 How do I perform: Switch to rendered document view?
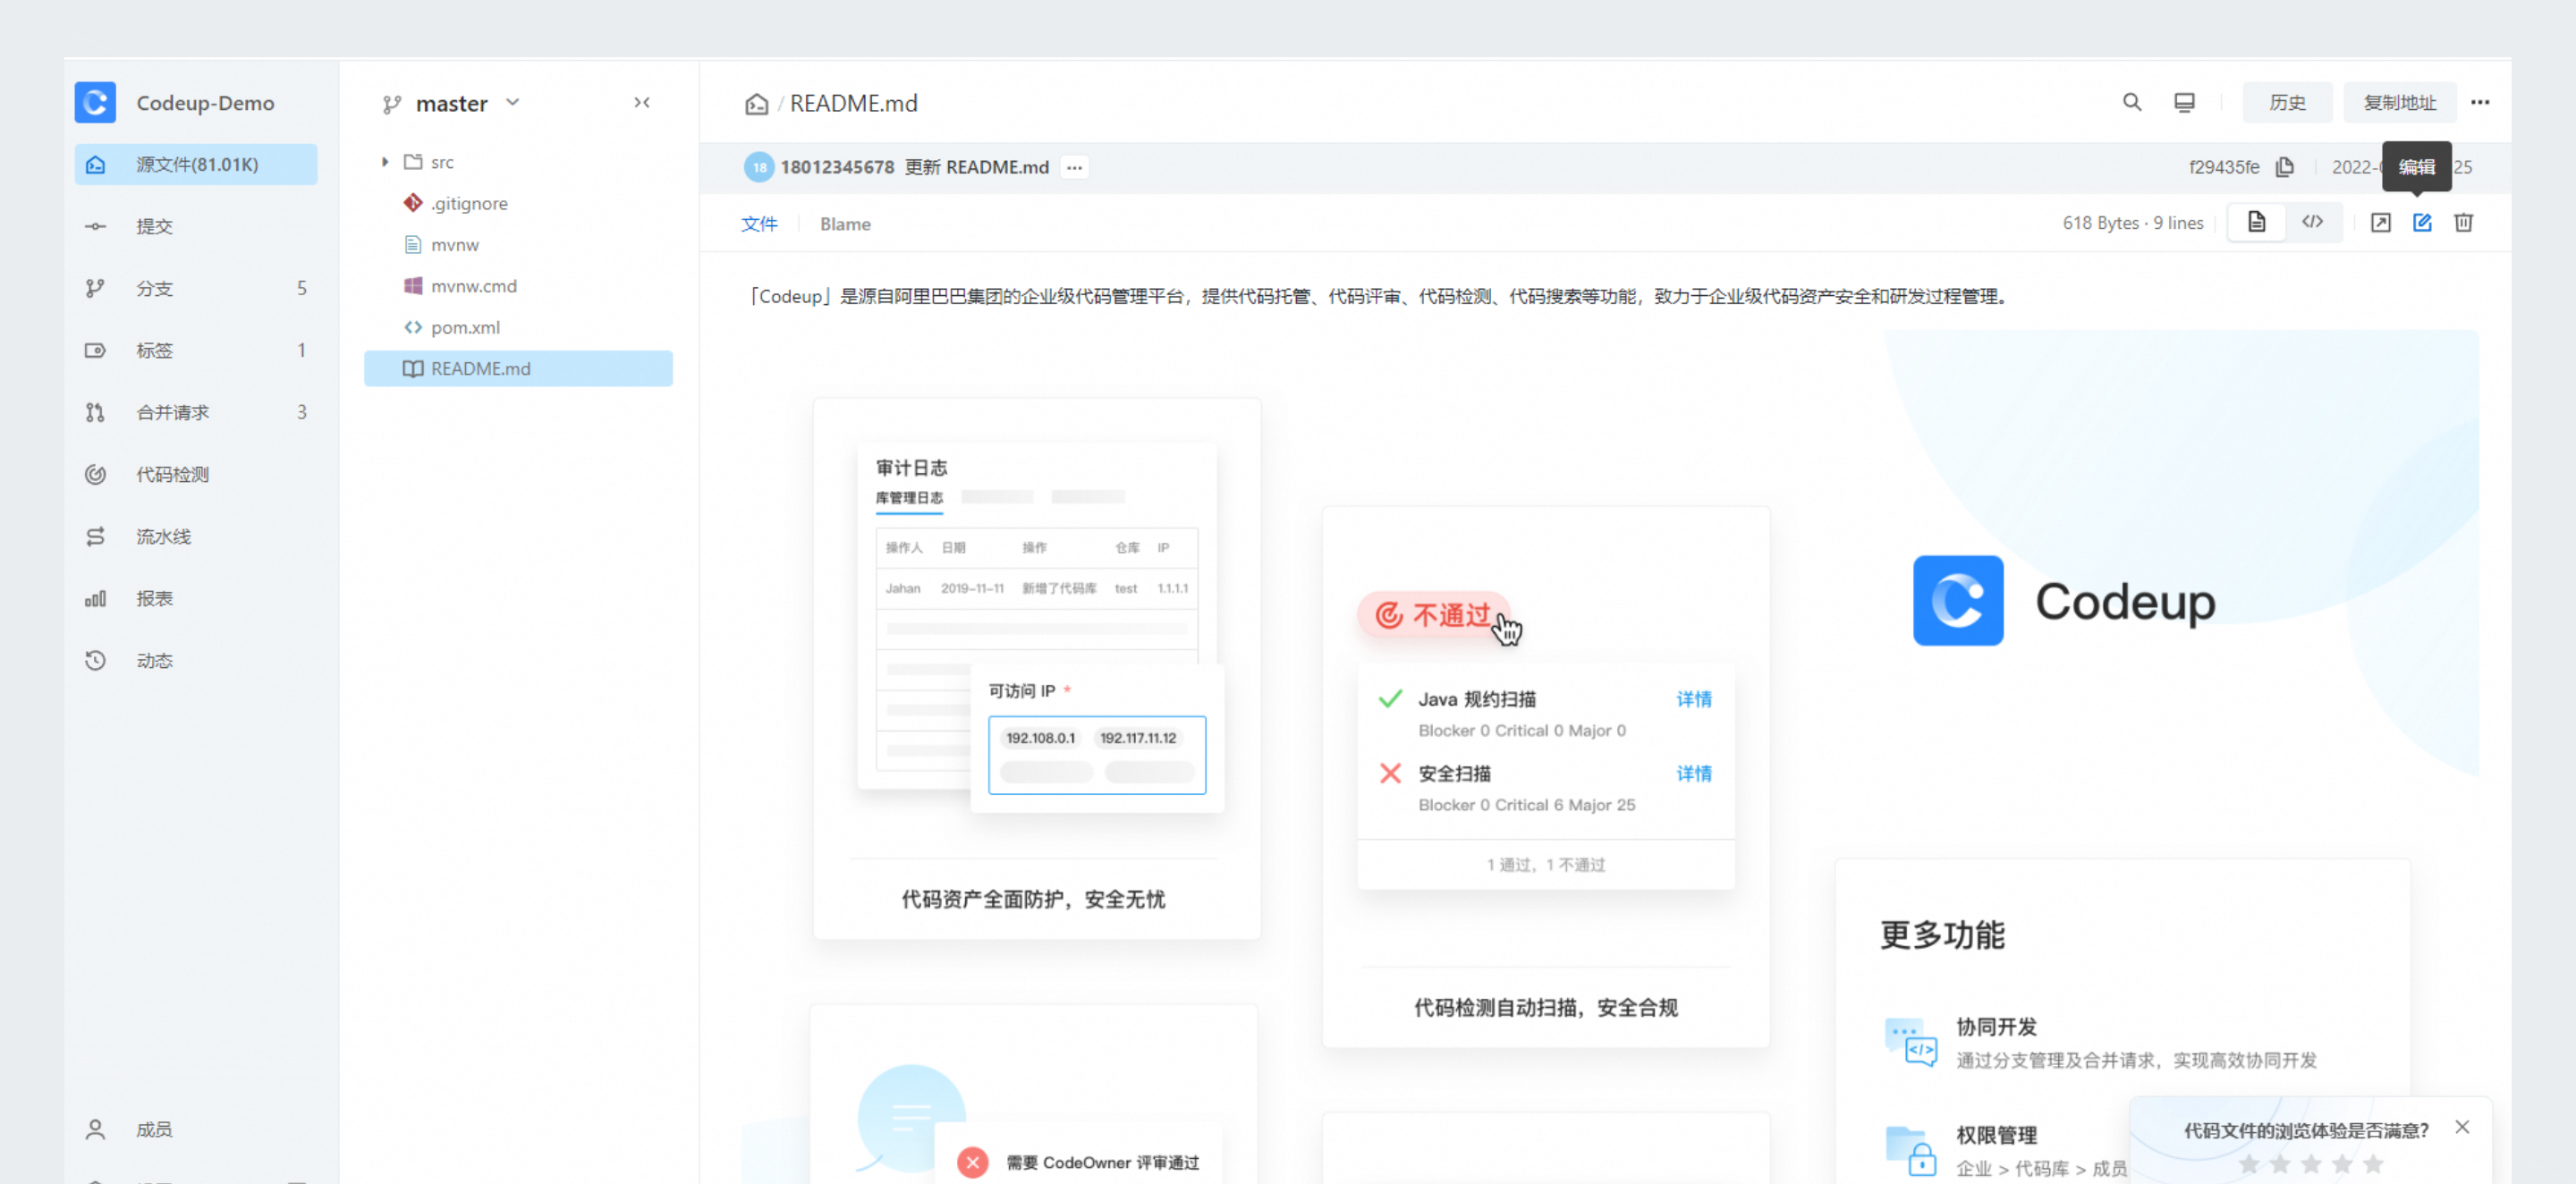[2256, 222]
